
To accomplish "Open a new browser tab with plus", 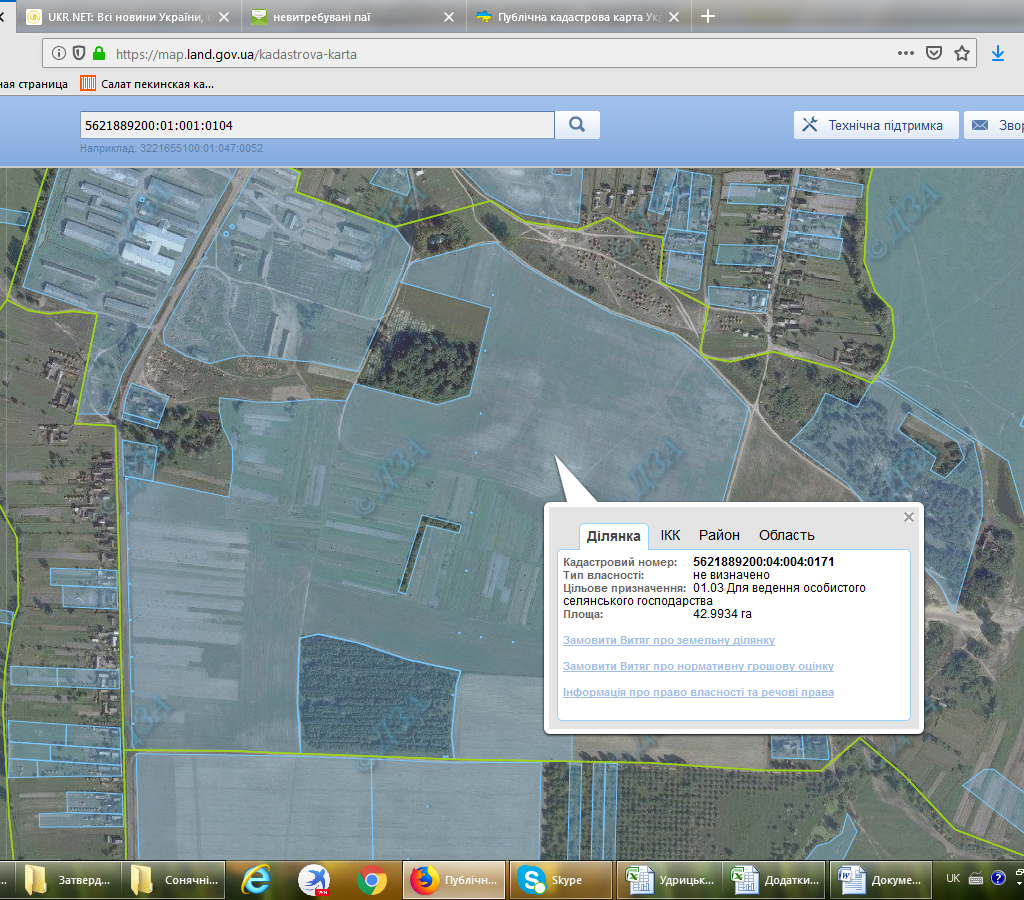I will point(708,16).
